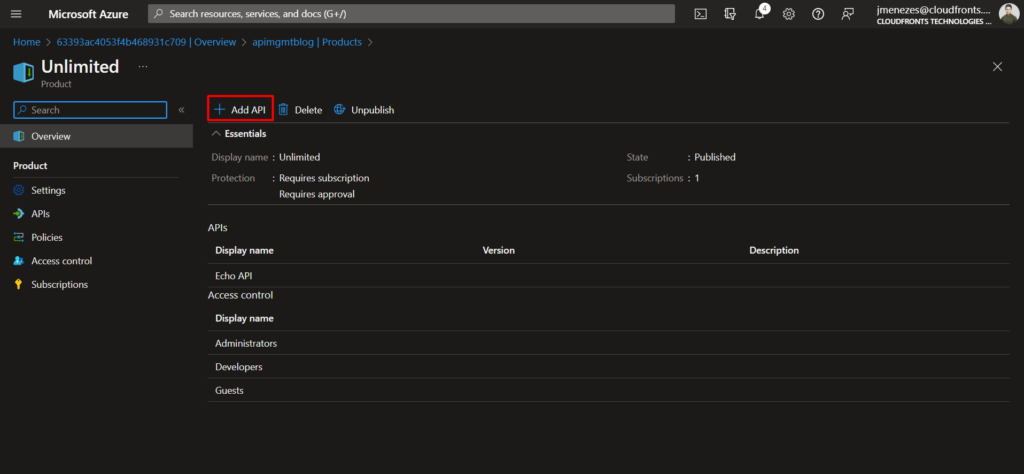
Task: Click the Requires subscription protection value
Action: click(324, 178)
